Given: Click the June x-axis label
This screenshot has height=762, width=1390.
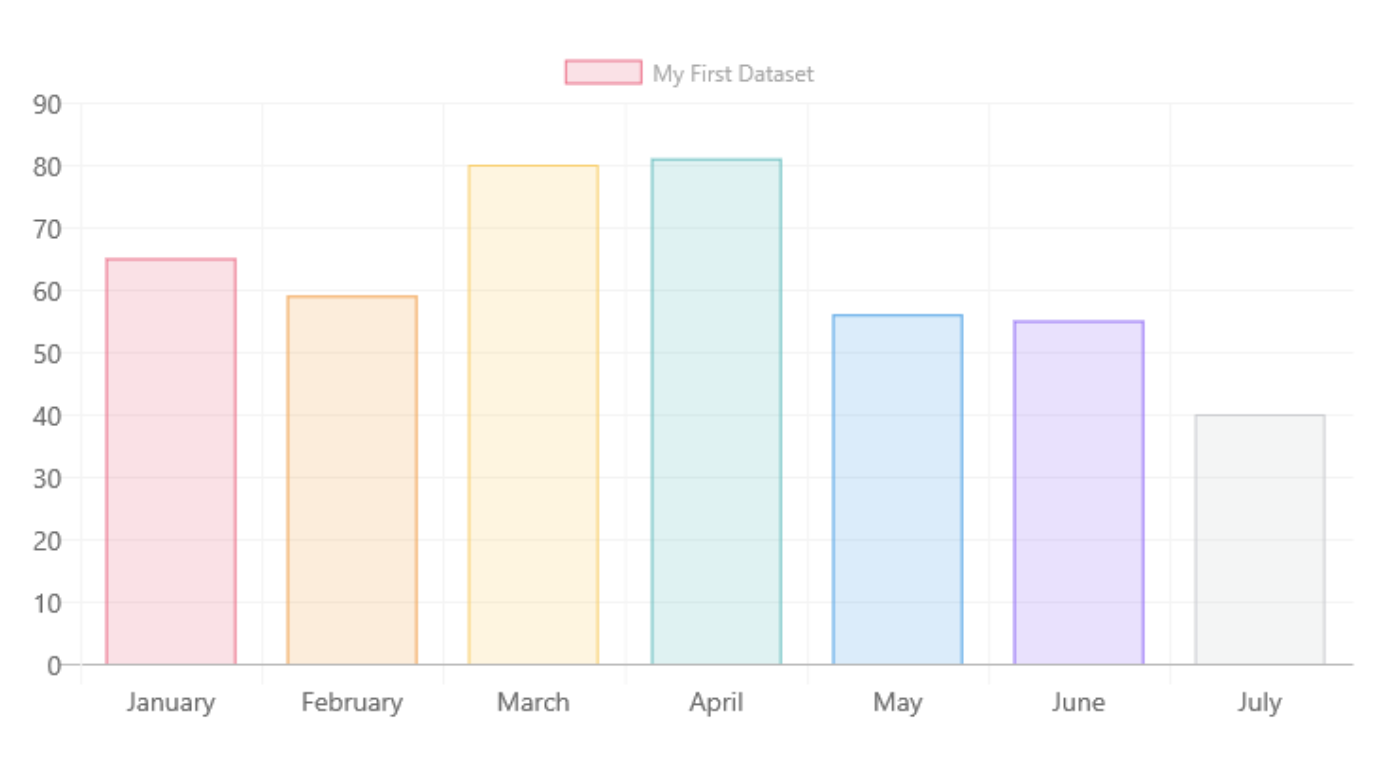Looking at the screenshot, I should click(1079, 702).
